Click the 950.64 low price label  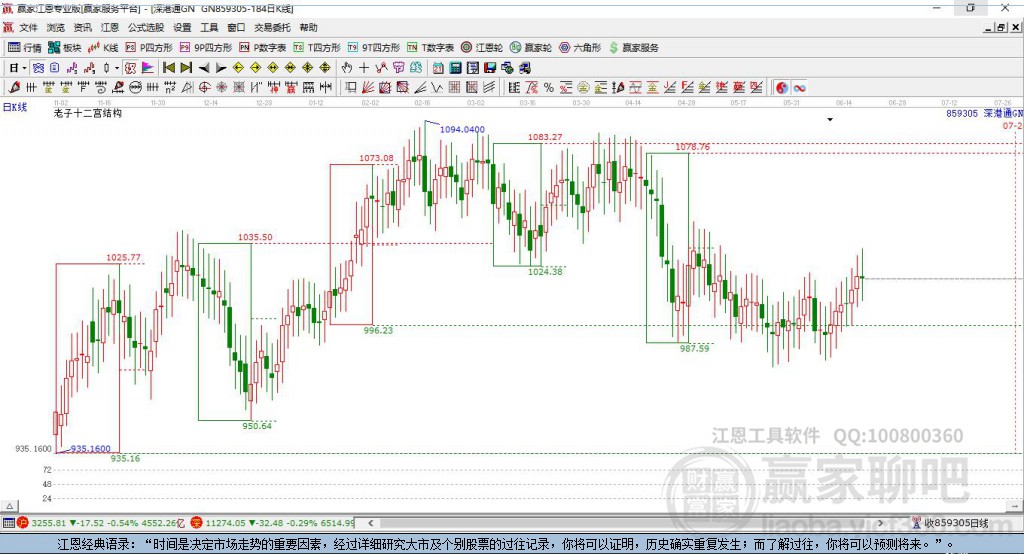pos(257,426)
